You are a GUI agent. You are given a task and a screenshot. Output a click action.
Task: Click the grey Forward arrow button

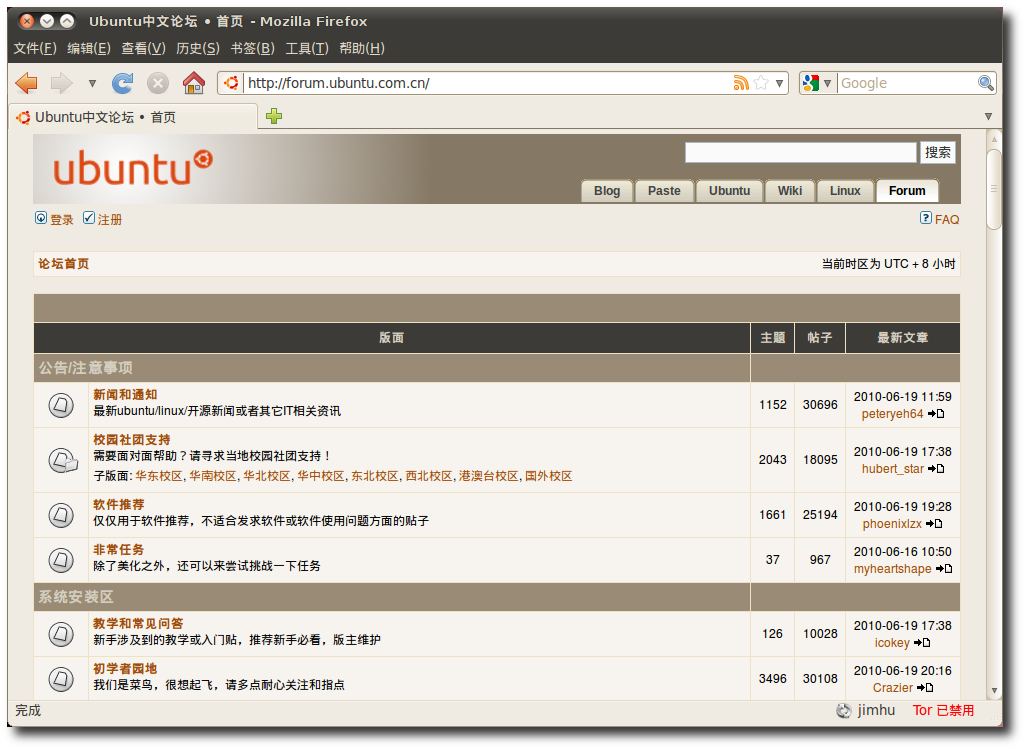pyautogui.click(x=61, y=83)
